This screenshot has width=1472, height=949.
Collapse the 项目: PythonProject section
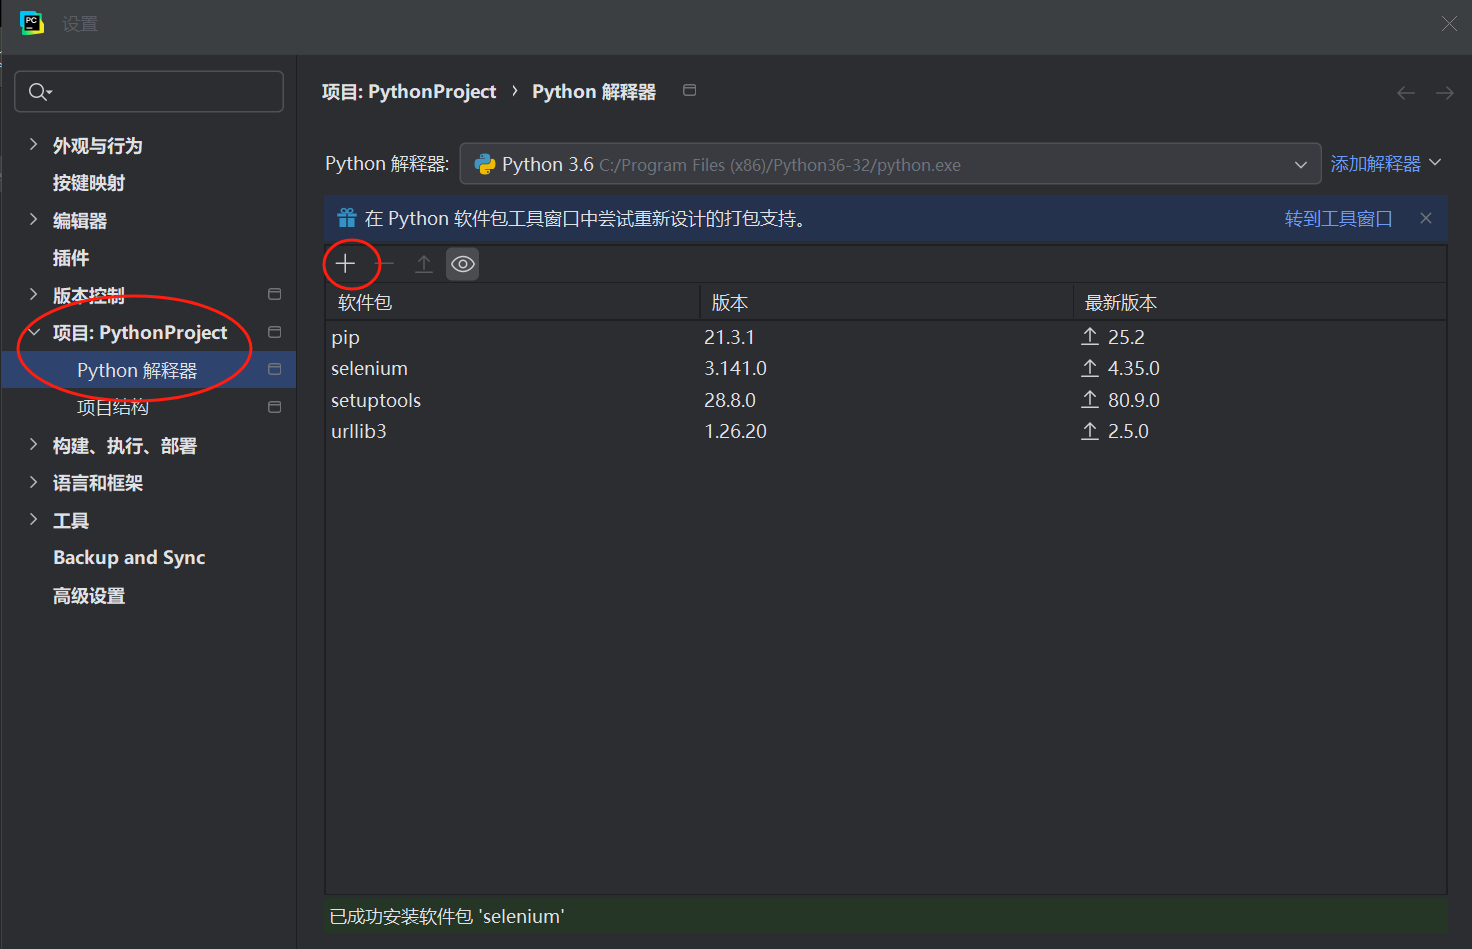point(33,332)
